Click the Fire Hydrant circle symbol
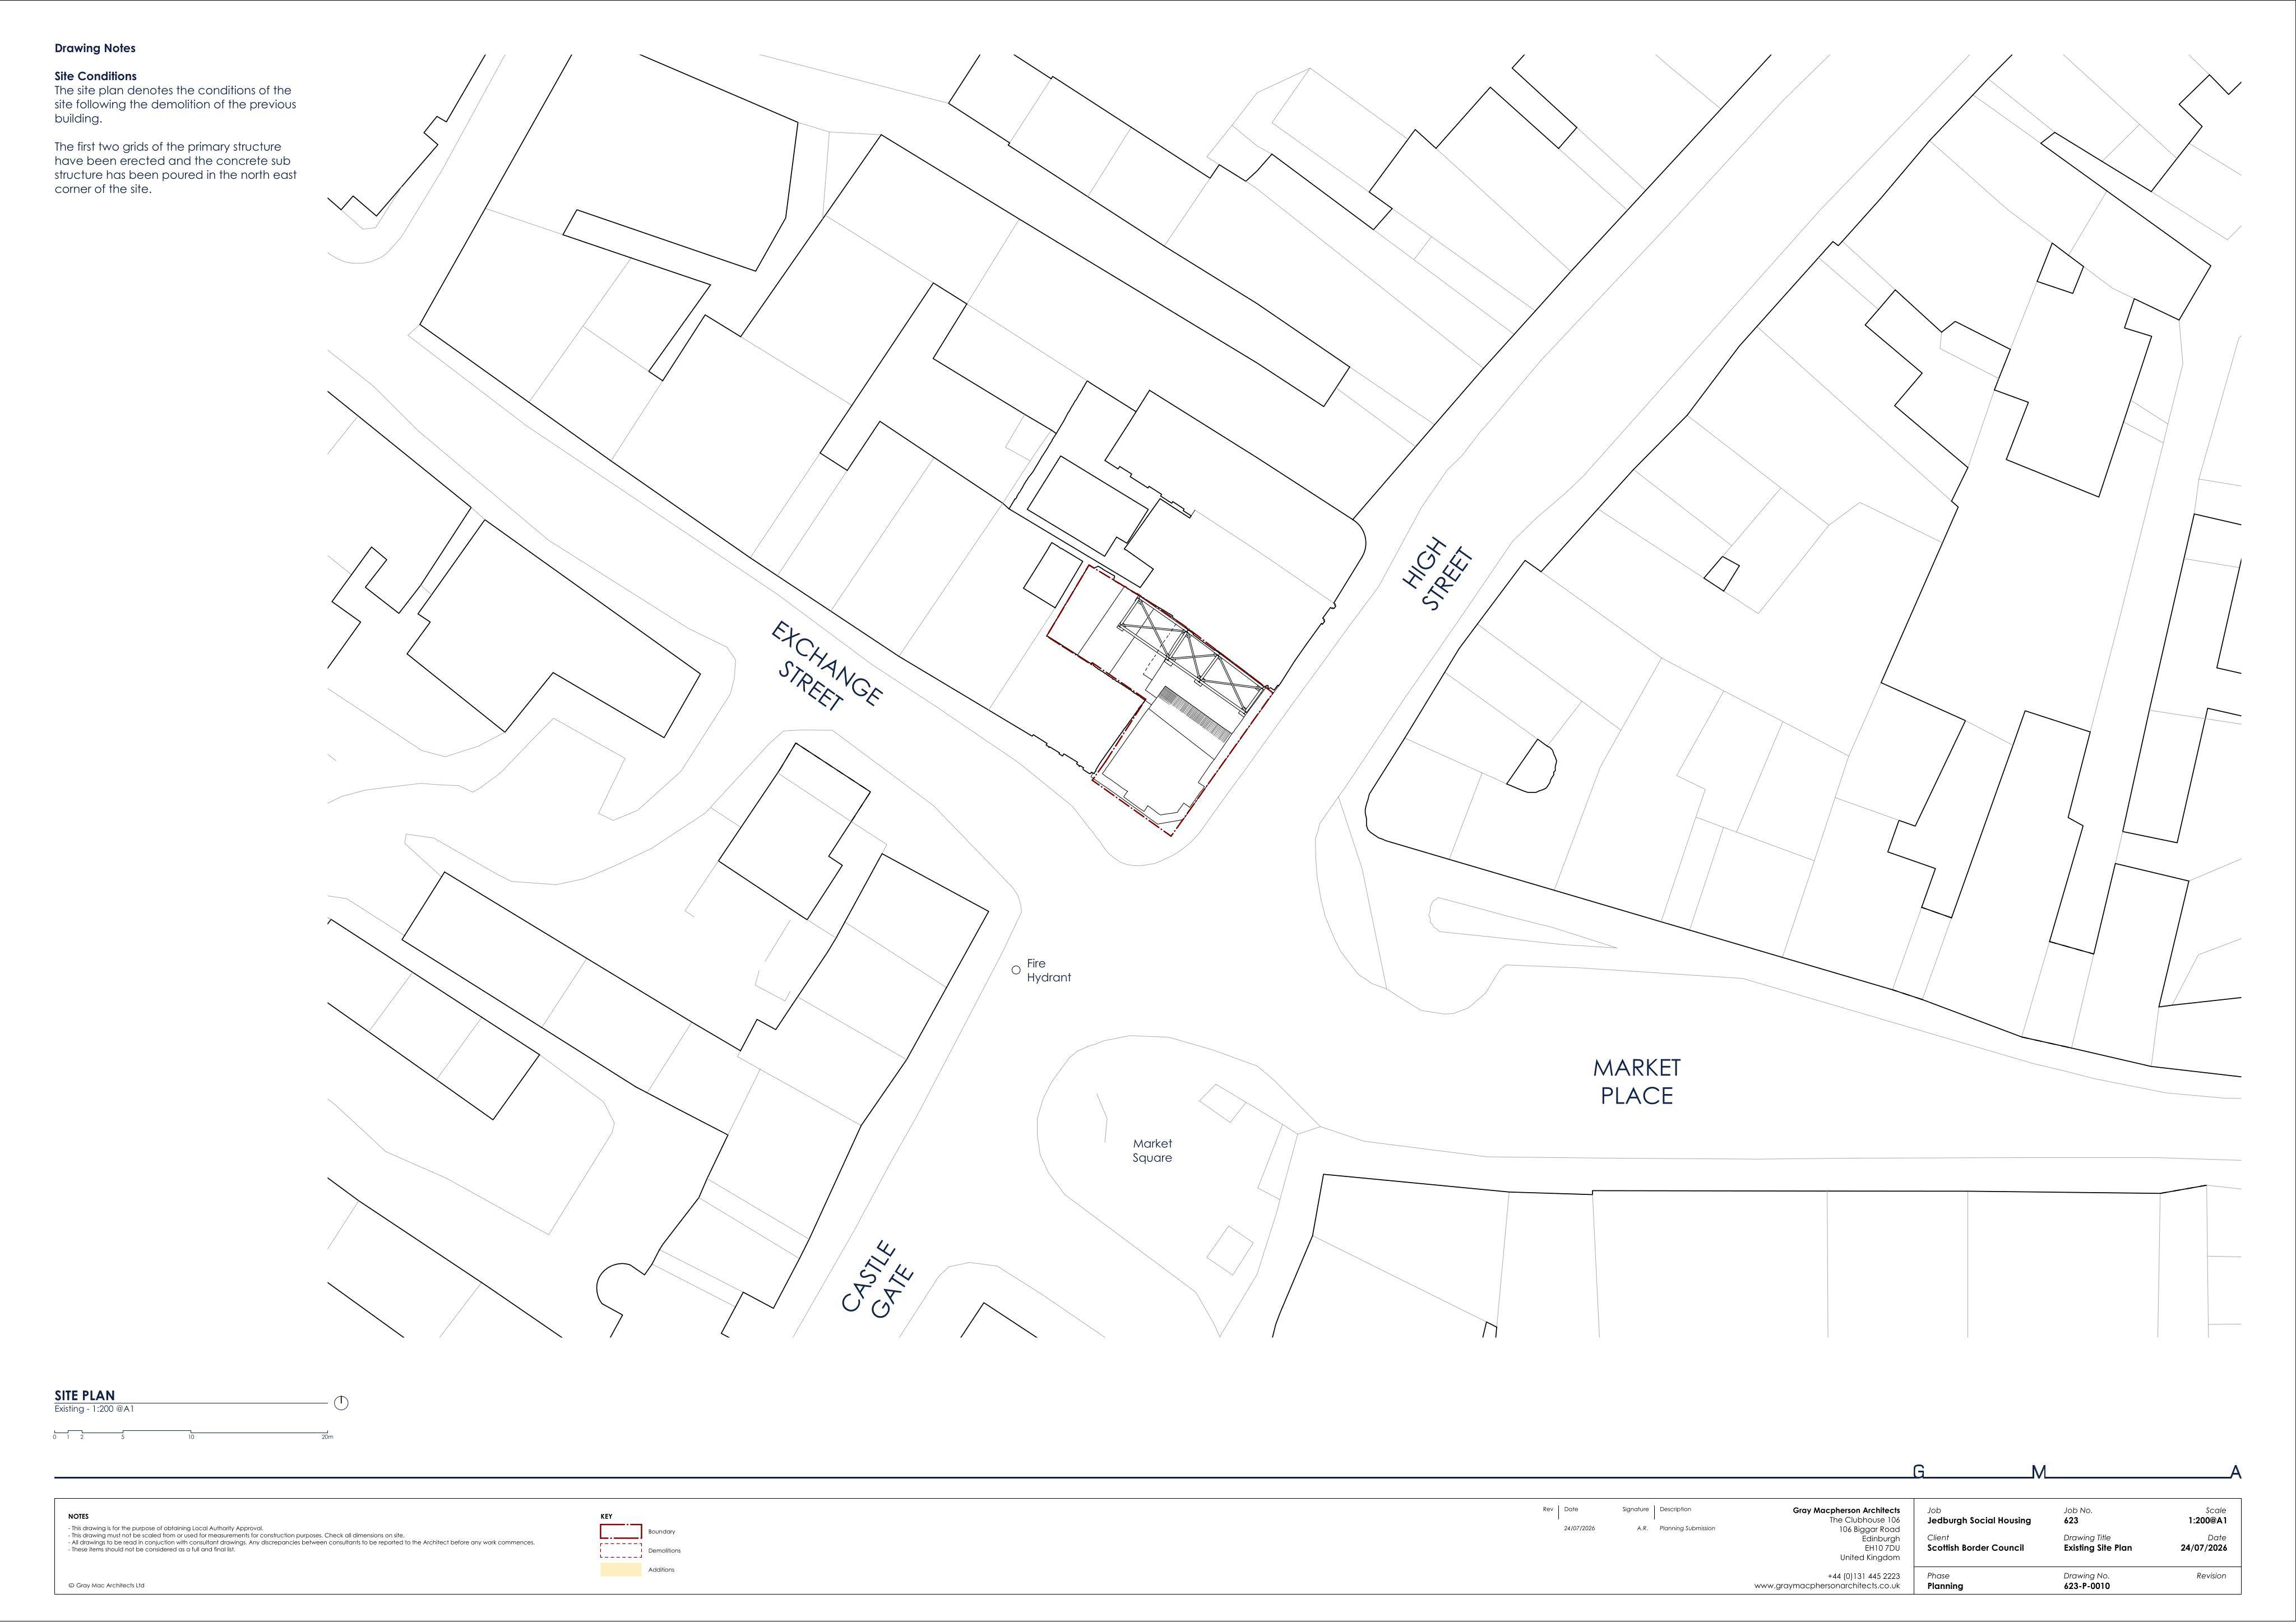The width and height of the screenshot is (2296, 1622). click(x=1016, y=970)
